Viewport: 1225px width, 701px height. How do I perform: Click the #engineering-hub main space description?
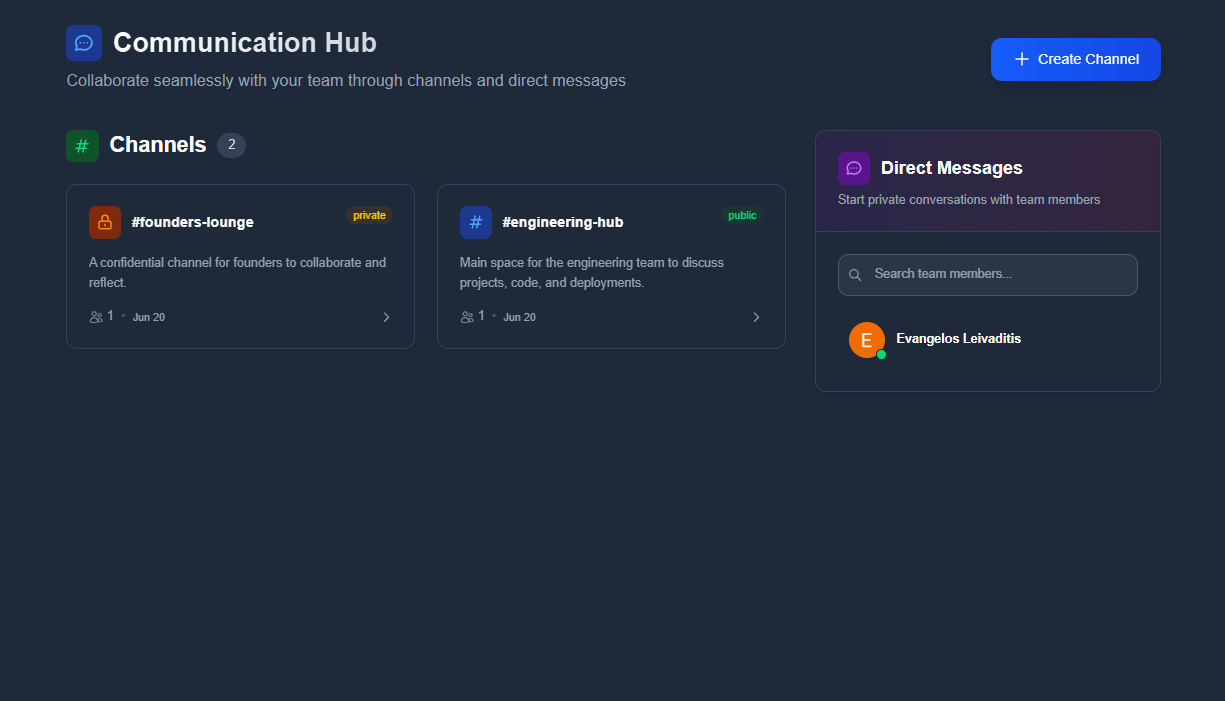click(592, 273)
